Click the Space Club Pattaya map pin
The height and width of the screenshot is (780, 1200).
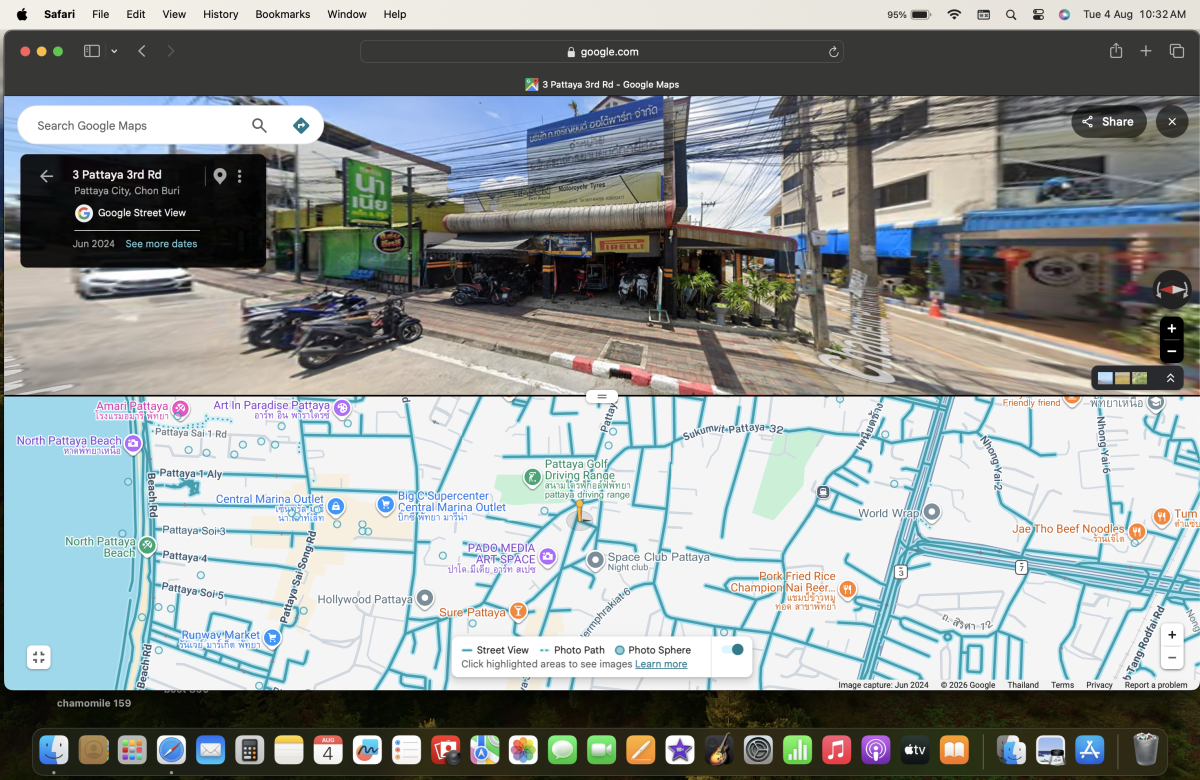point(595,560)
